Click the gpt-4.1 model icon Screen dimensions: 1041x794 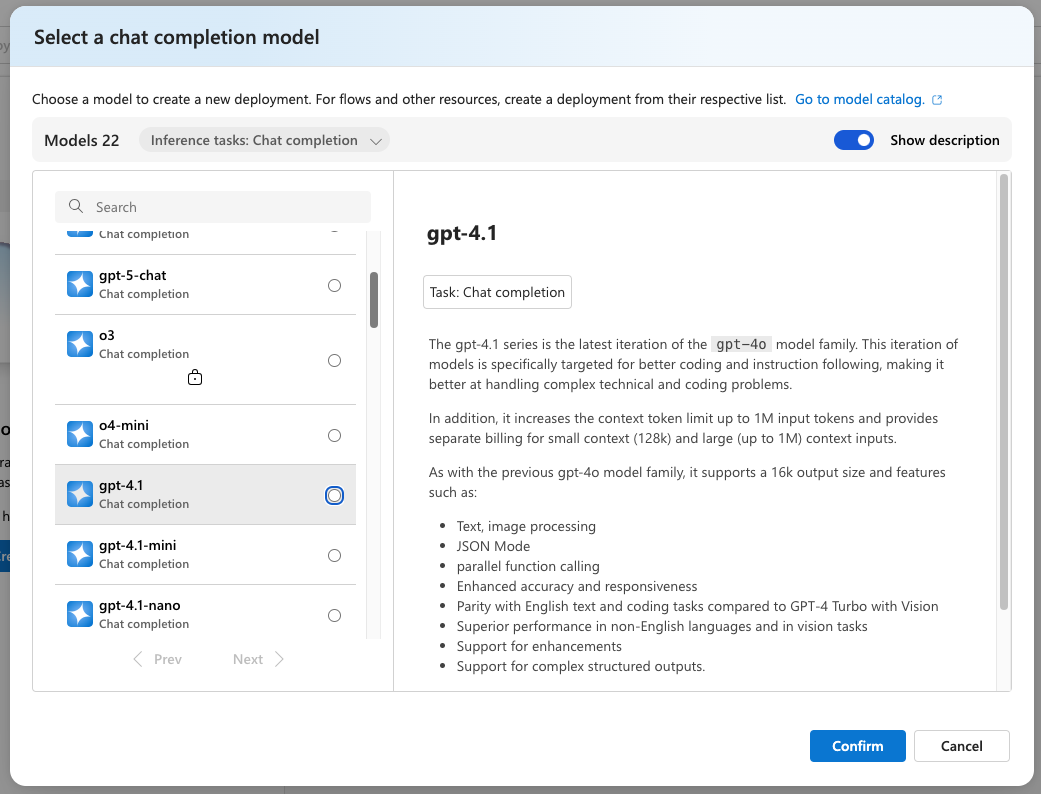pyautogui.click(x=80, y=494)
